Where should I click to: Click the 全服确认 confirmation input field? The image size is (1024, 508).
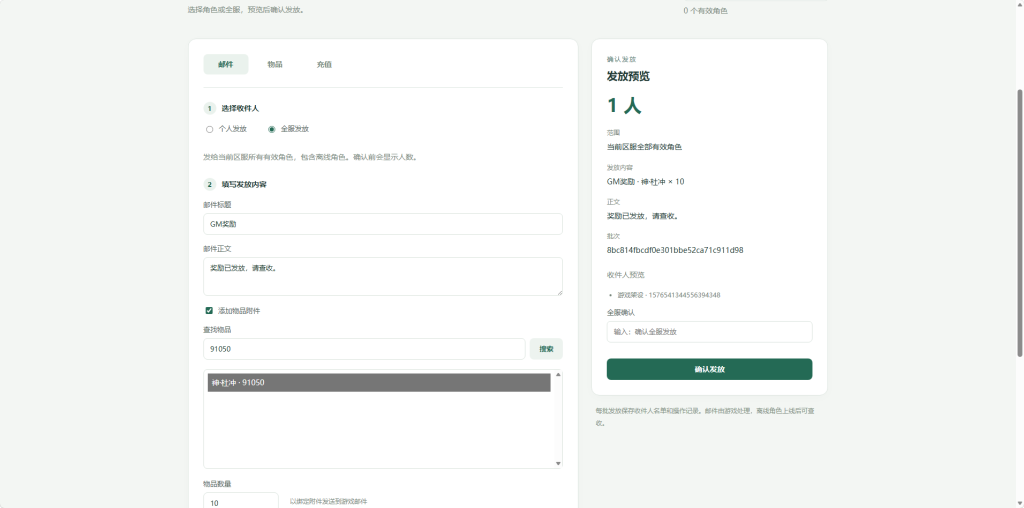[x=709, y=332]
